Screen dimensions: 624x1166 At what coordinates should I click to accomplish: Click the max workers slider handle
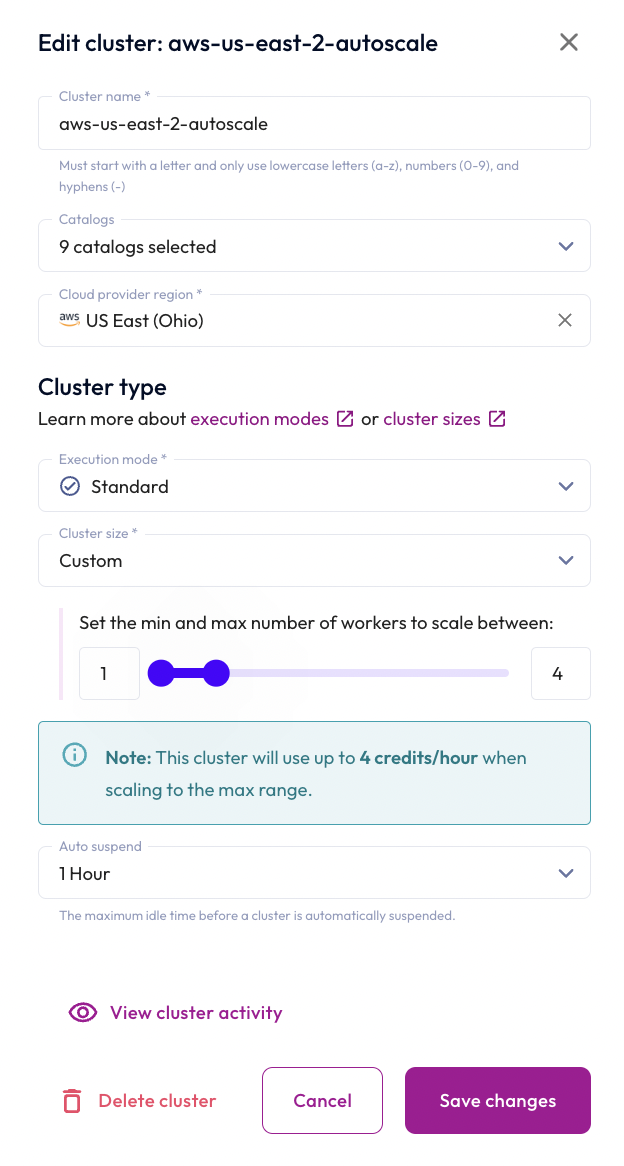pos(216,674)
